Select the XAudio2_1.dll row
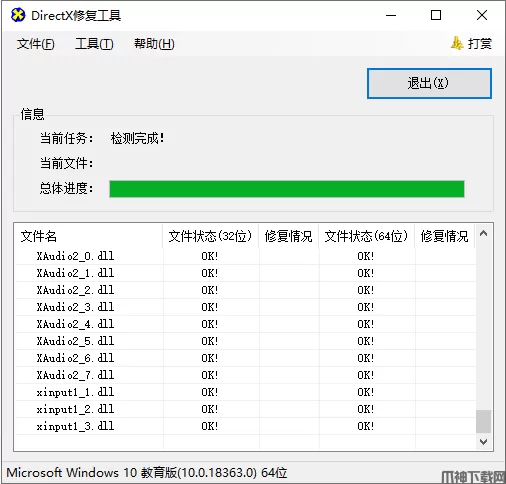The width and height of the screenshot is (506, 484). (245, 273)
